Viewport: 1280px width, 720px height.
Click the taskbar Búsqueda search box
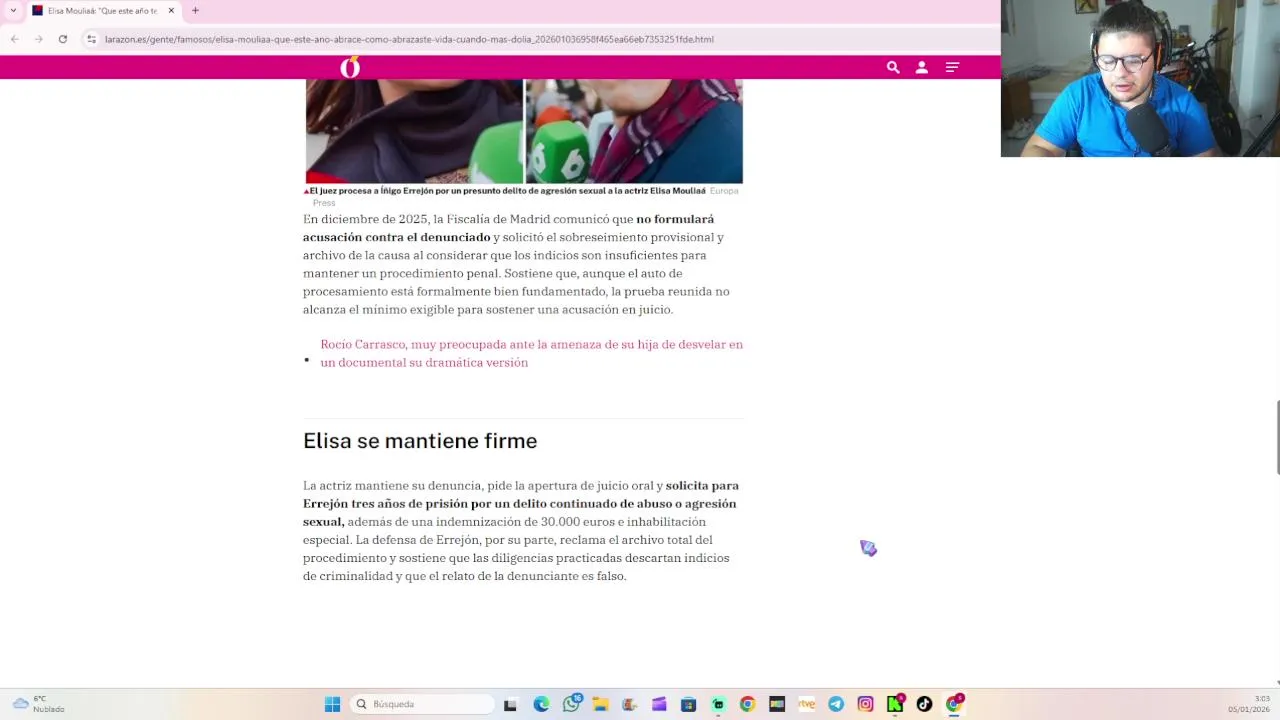422,704
